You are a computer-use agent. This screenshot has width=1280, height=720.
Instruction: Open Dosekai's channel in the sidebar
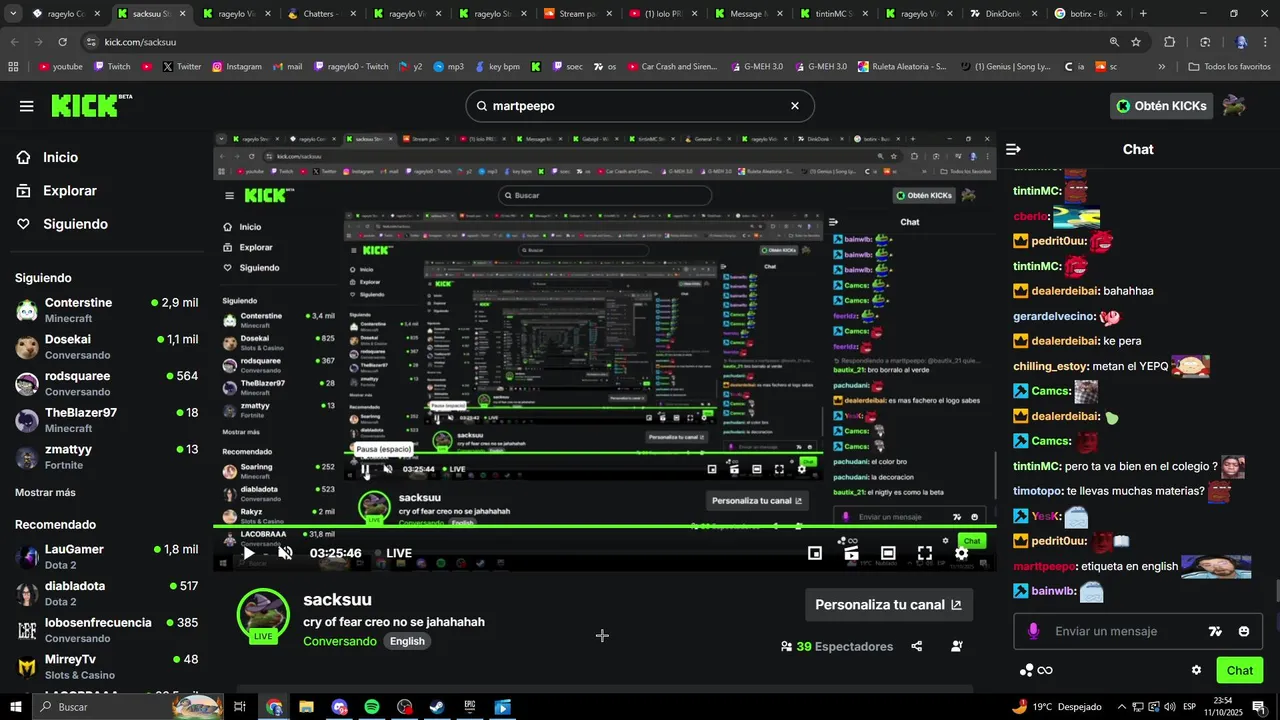[x=106, y=347]
